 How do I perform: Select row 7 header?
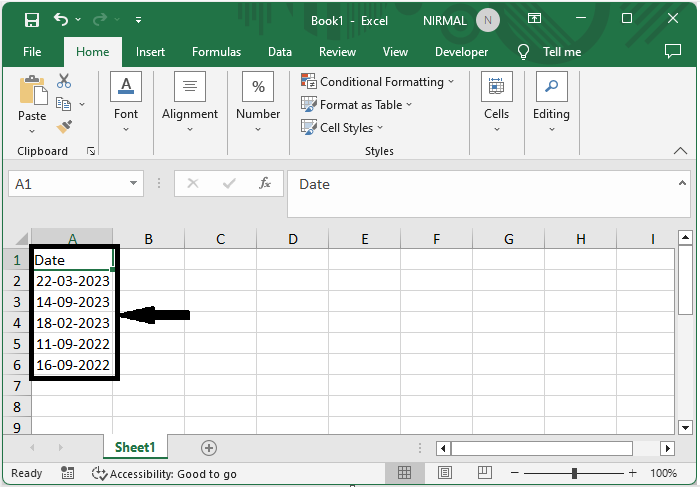tap(17, 386)
